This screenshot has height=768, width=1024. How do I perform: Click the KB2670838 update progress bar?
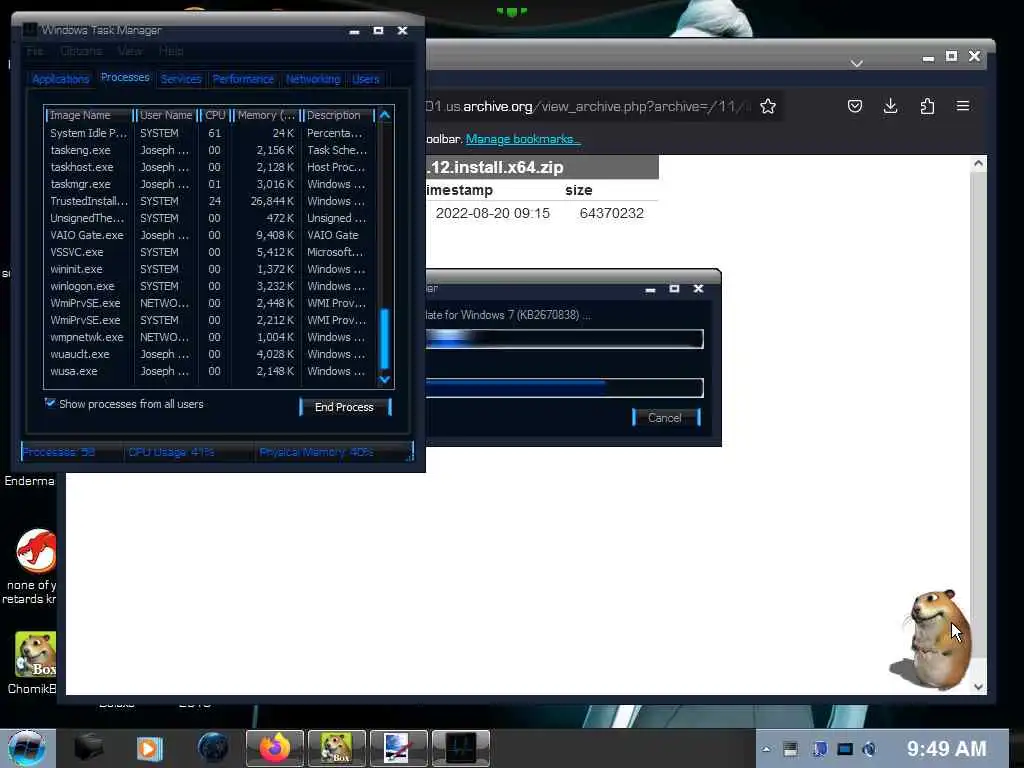(x=564, y=338)
